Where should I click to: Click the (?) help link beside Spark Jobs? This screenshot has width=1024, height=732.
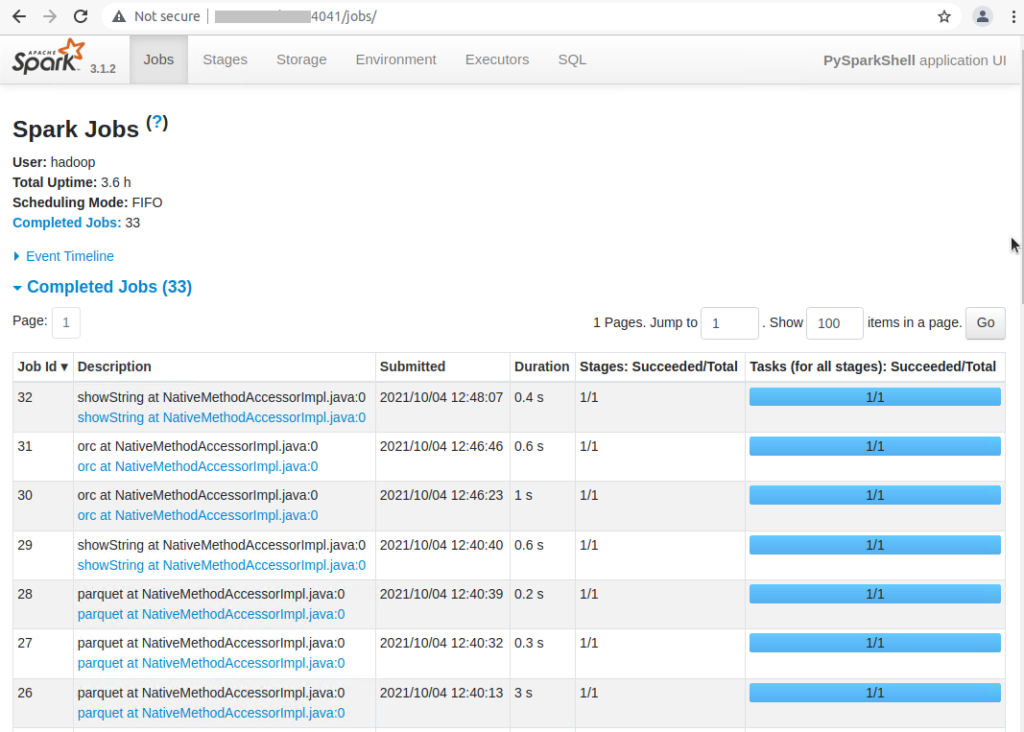(x=157, y=123)
